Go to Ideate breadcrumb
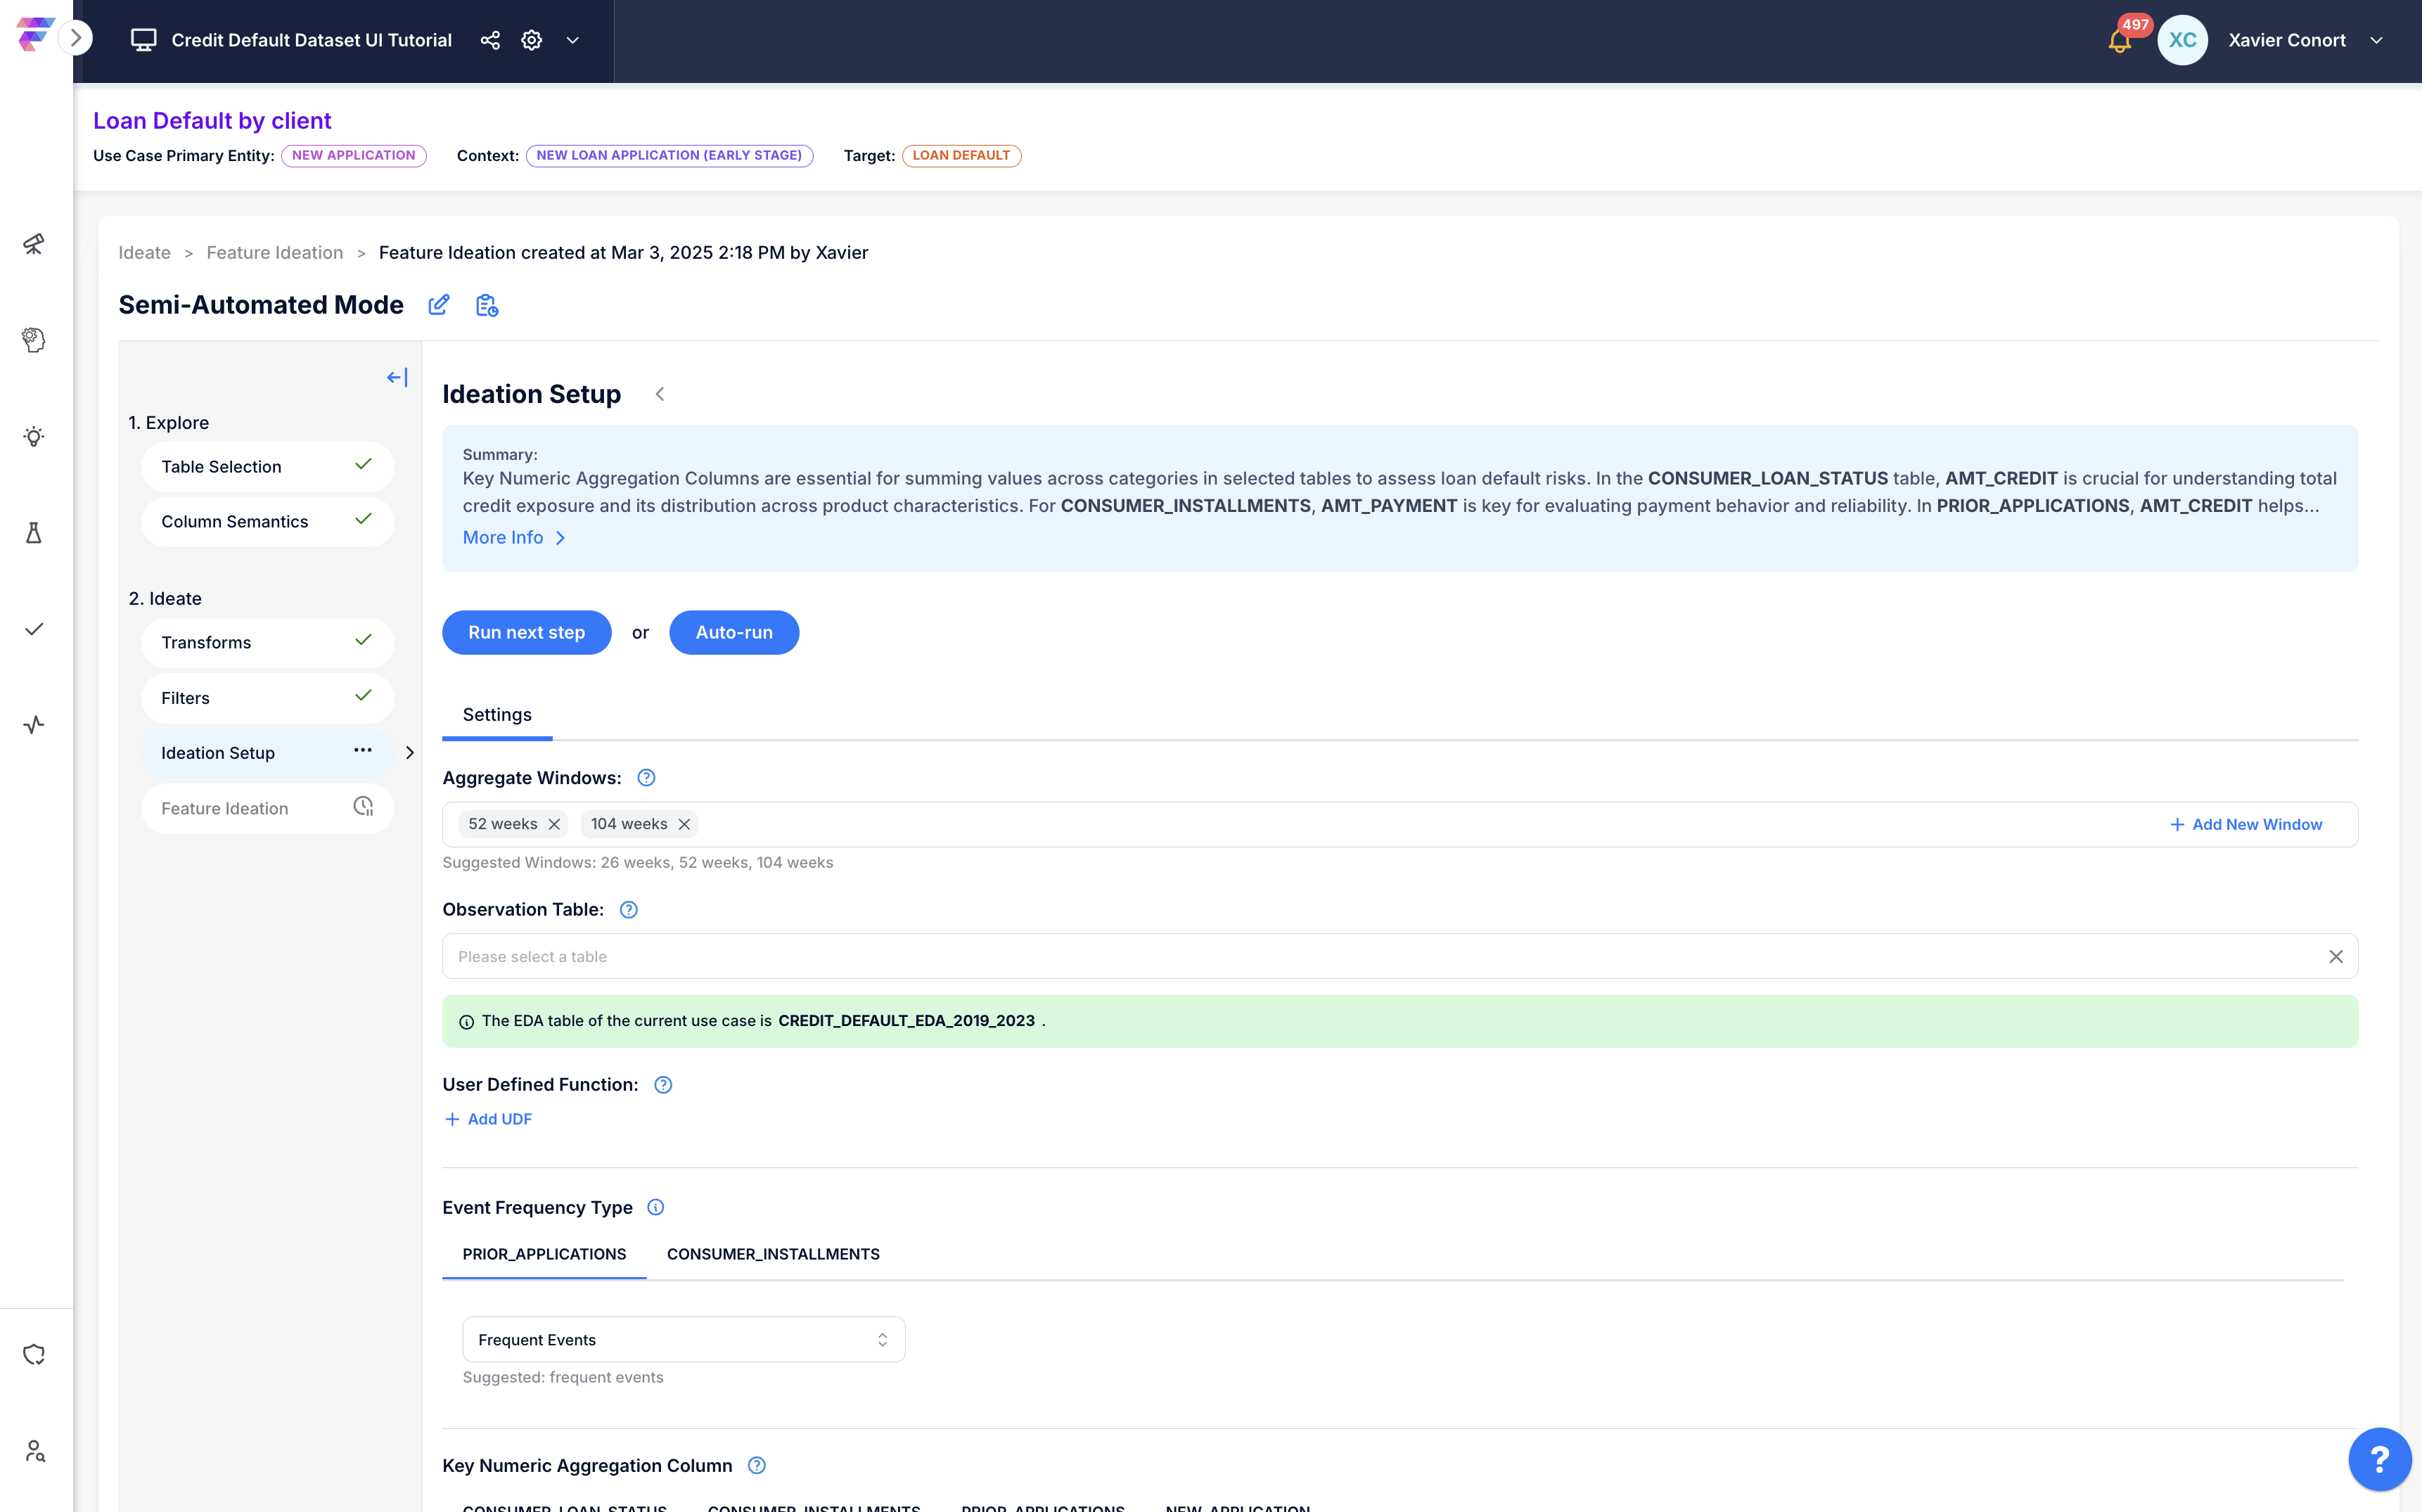Image resolution: width=2422 pixels, height=1512 pixels. pos(144,252)
